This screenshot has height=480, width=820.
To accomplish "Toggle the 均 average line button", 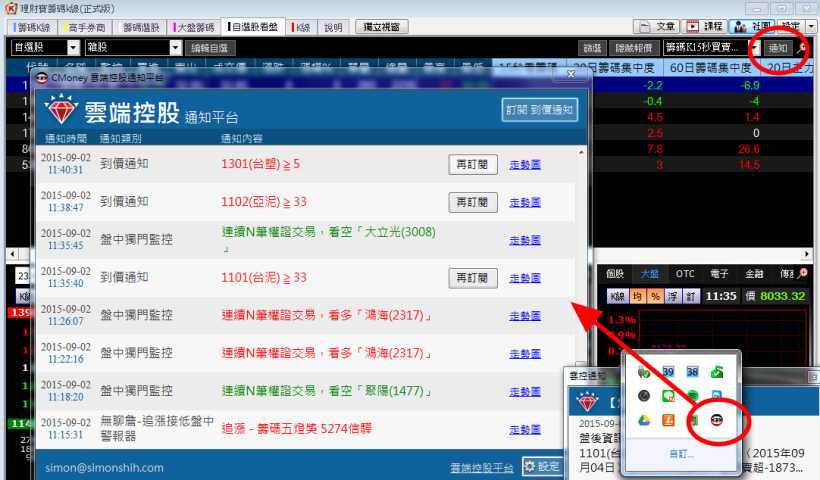I will click(637, 296).
